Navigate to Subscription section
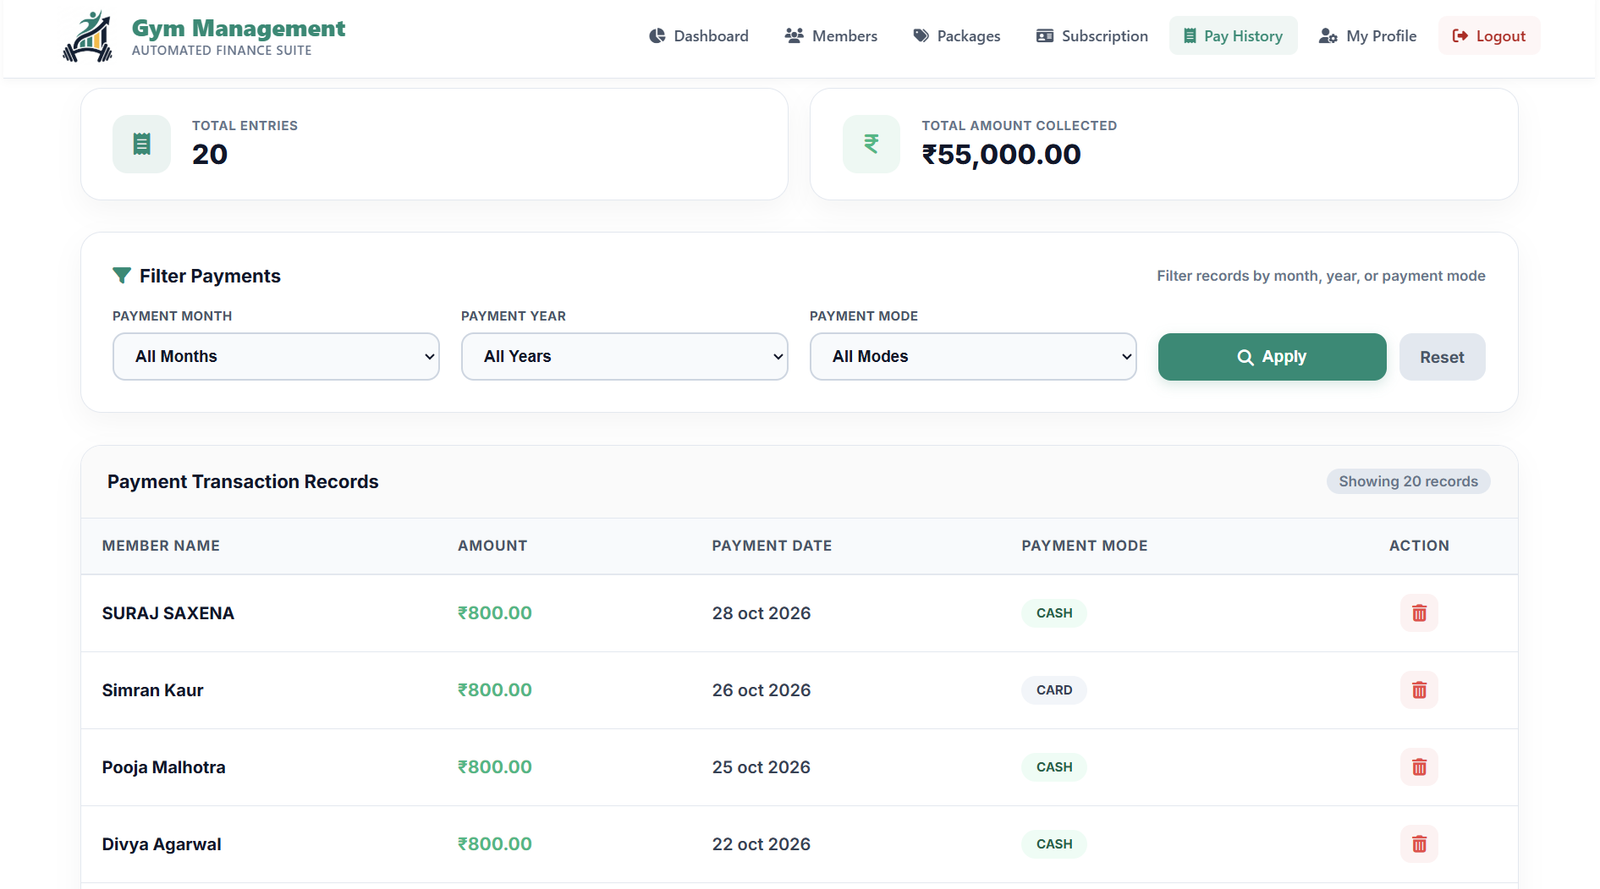 (x=1092, y=36)
